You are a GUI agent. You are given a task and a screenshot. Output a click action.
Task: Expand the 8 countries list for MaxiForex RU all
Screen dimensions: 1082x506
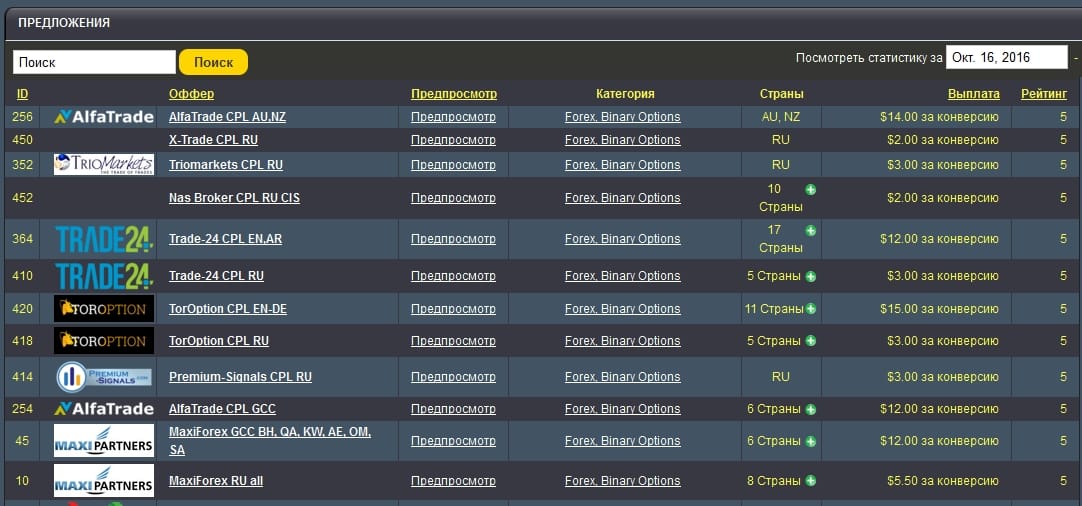click(811, 480)
